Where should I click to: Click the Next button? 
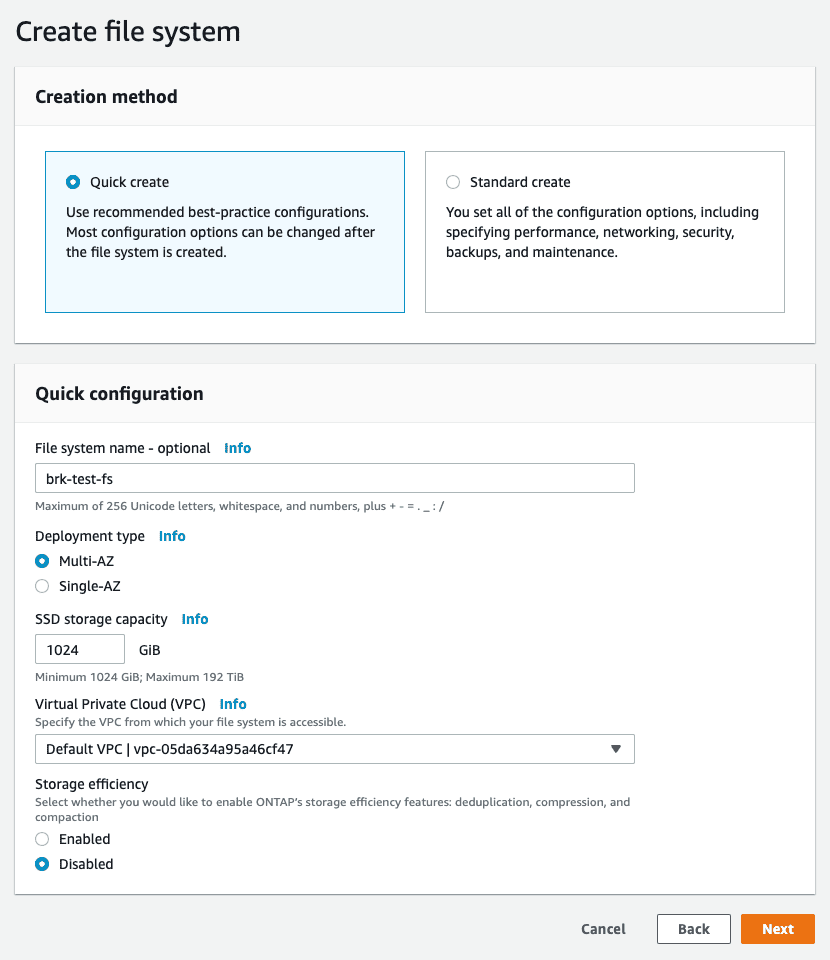click(x=778, y=929)
